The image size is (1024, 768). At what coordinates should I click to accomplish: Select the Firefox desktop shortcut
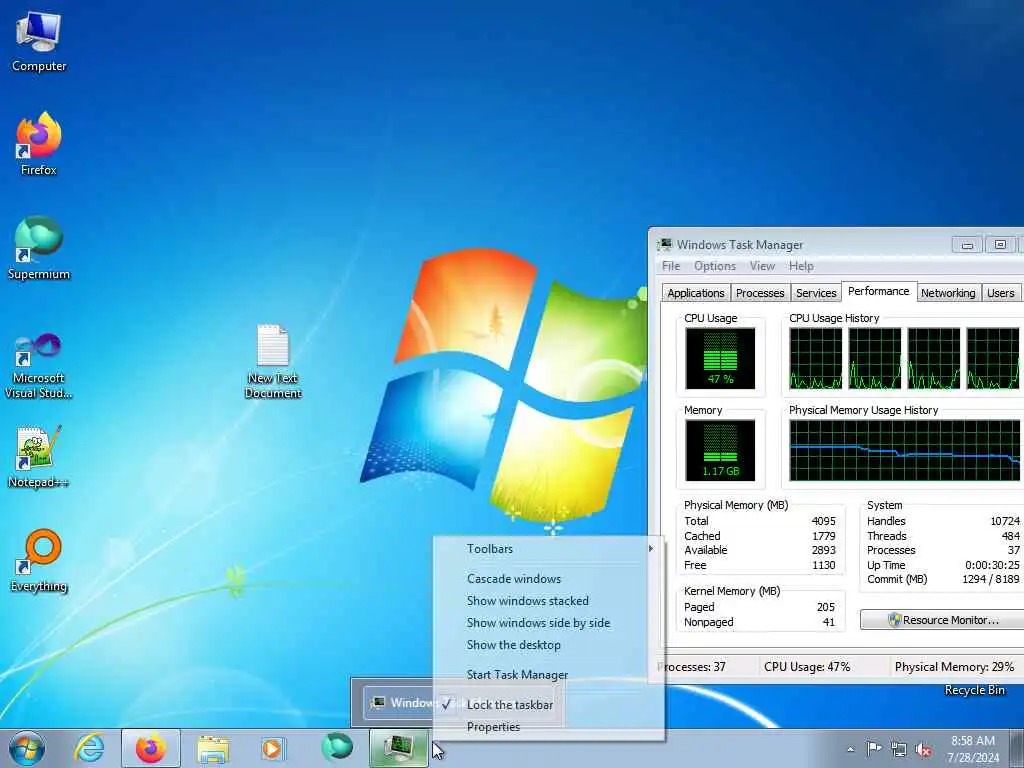coord(39,144)
